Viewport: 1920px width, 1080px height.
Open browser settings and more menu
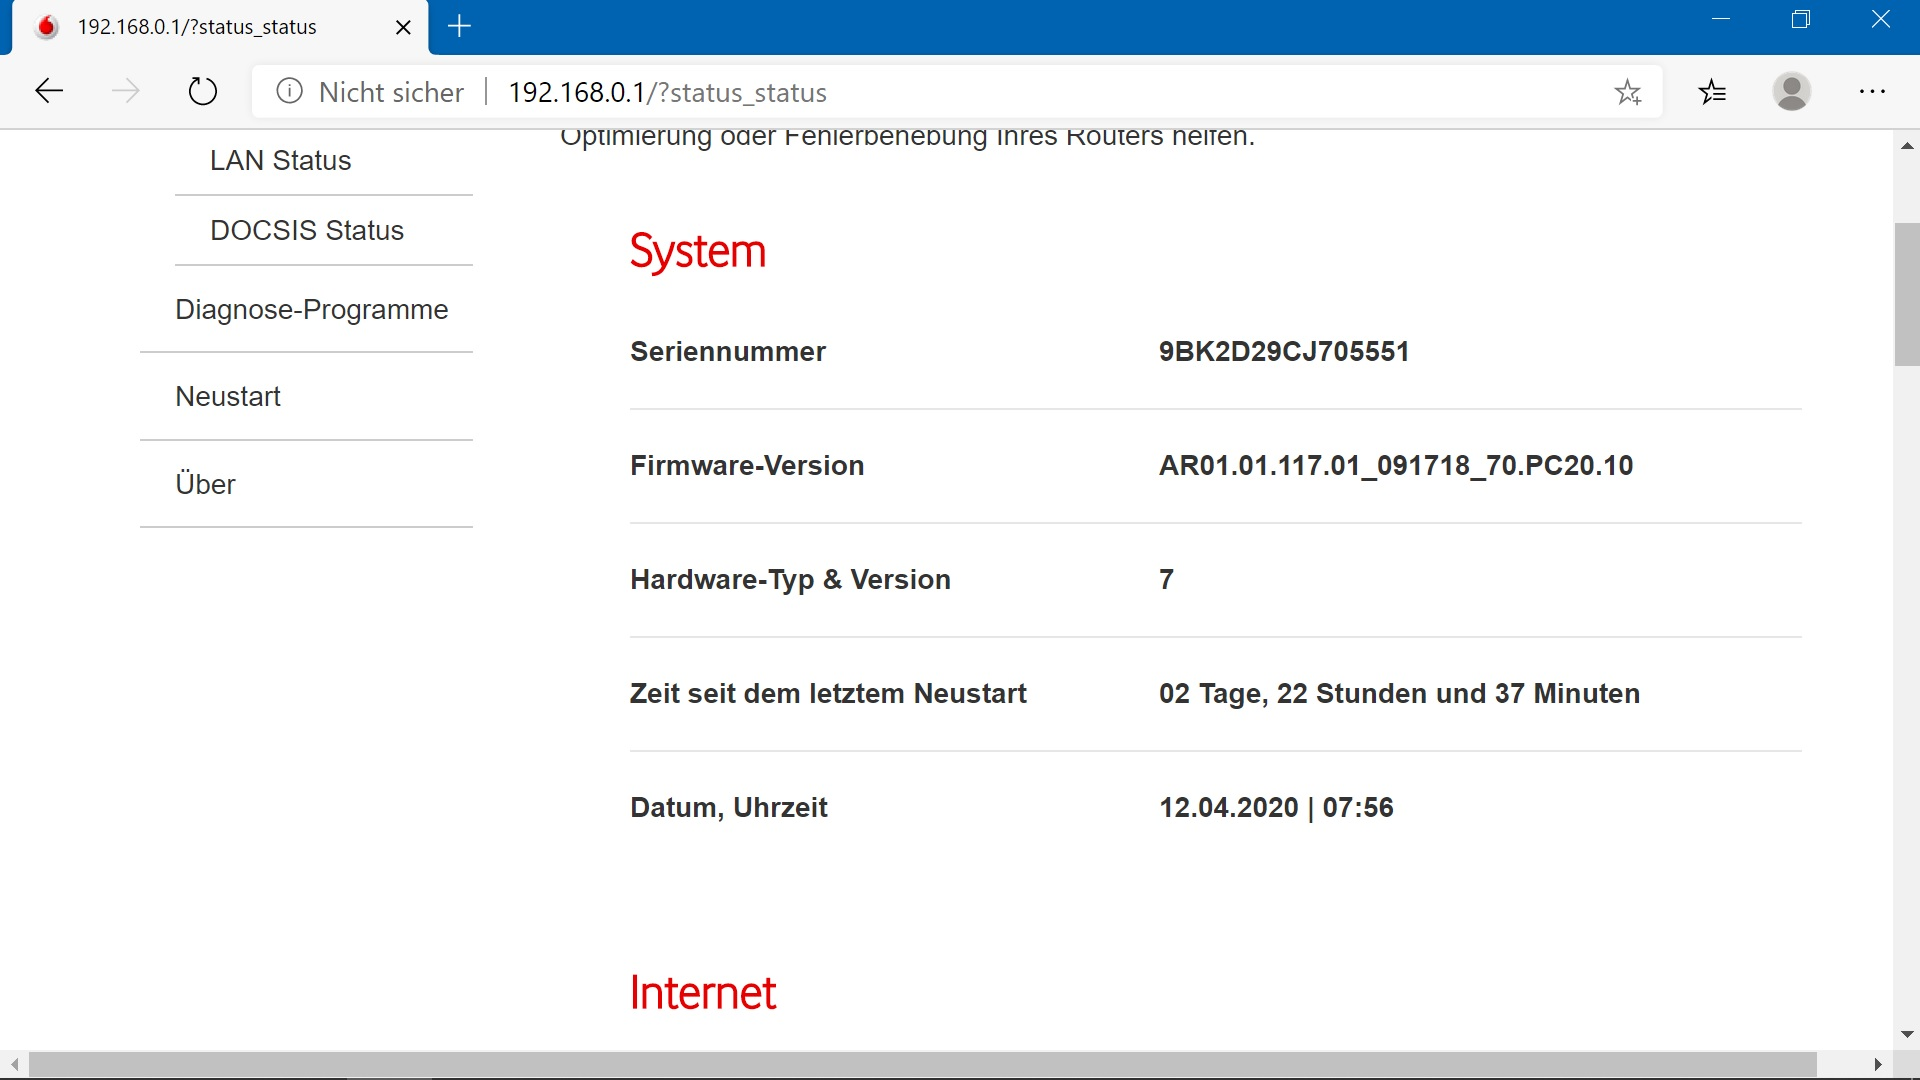click(x=1872, y=92)
